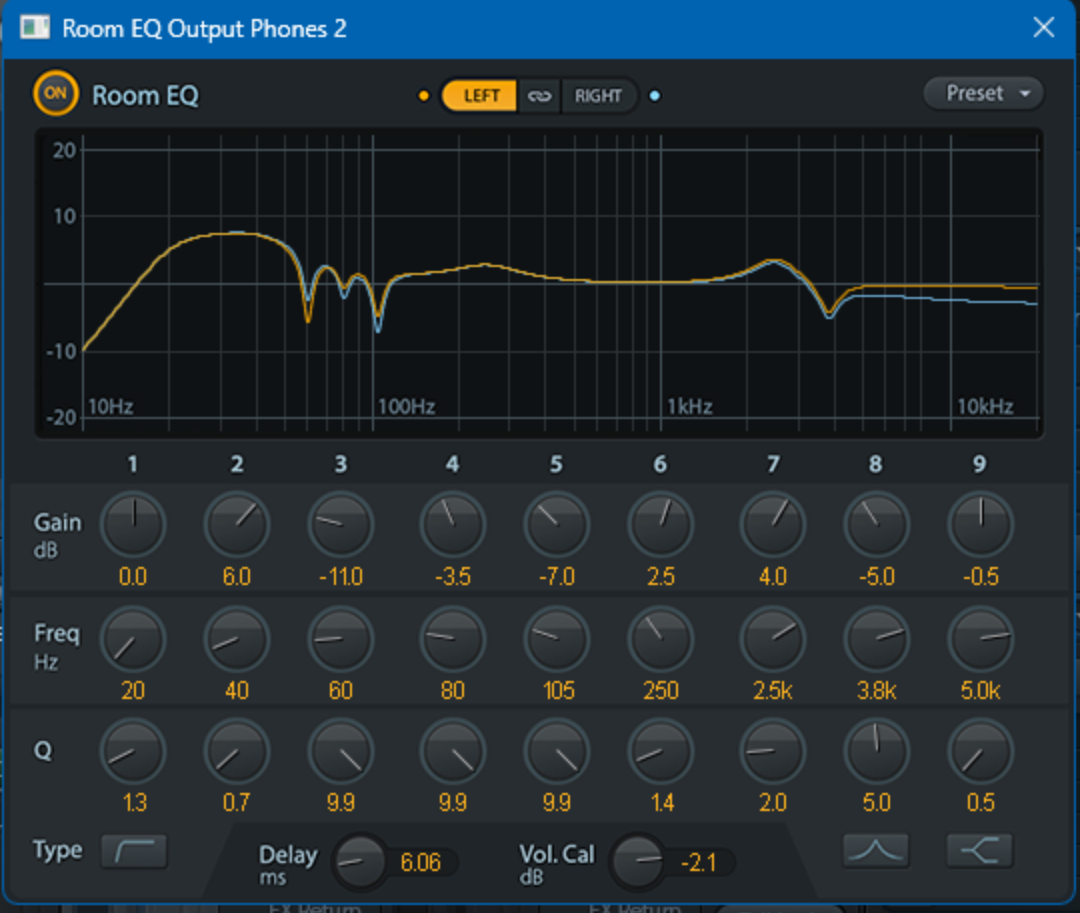Select the RIGHT channel button

[x=598, y=96]
